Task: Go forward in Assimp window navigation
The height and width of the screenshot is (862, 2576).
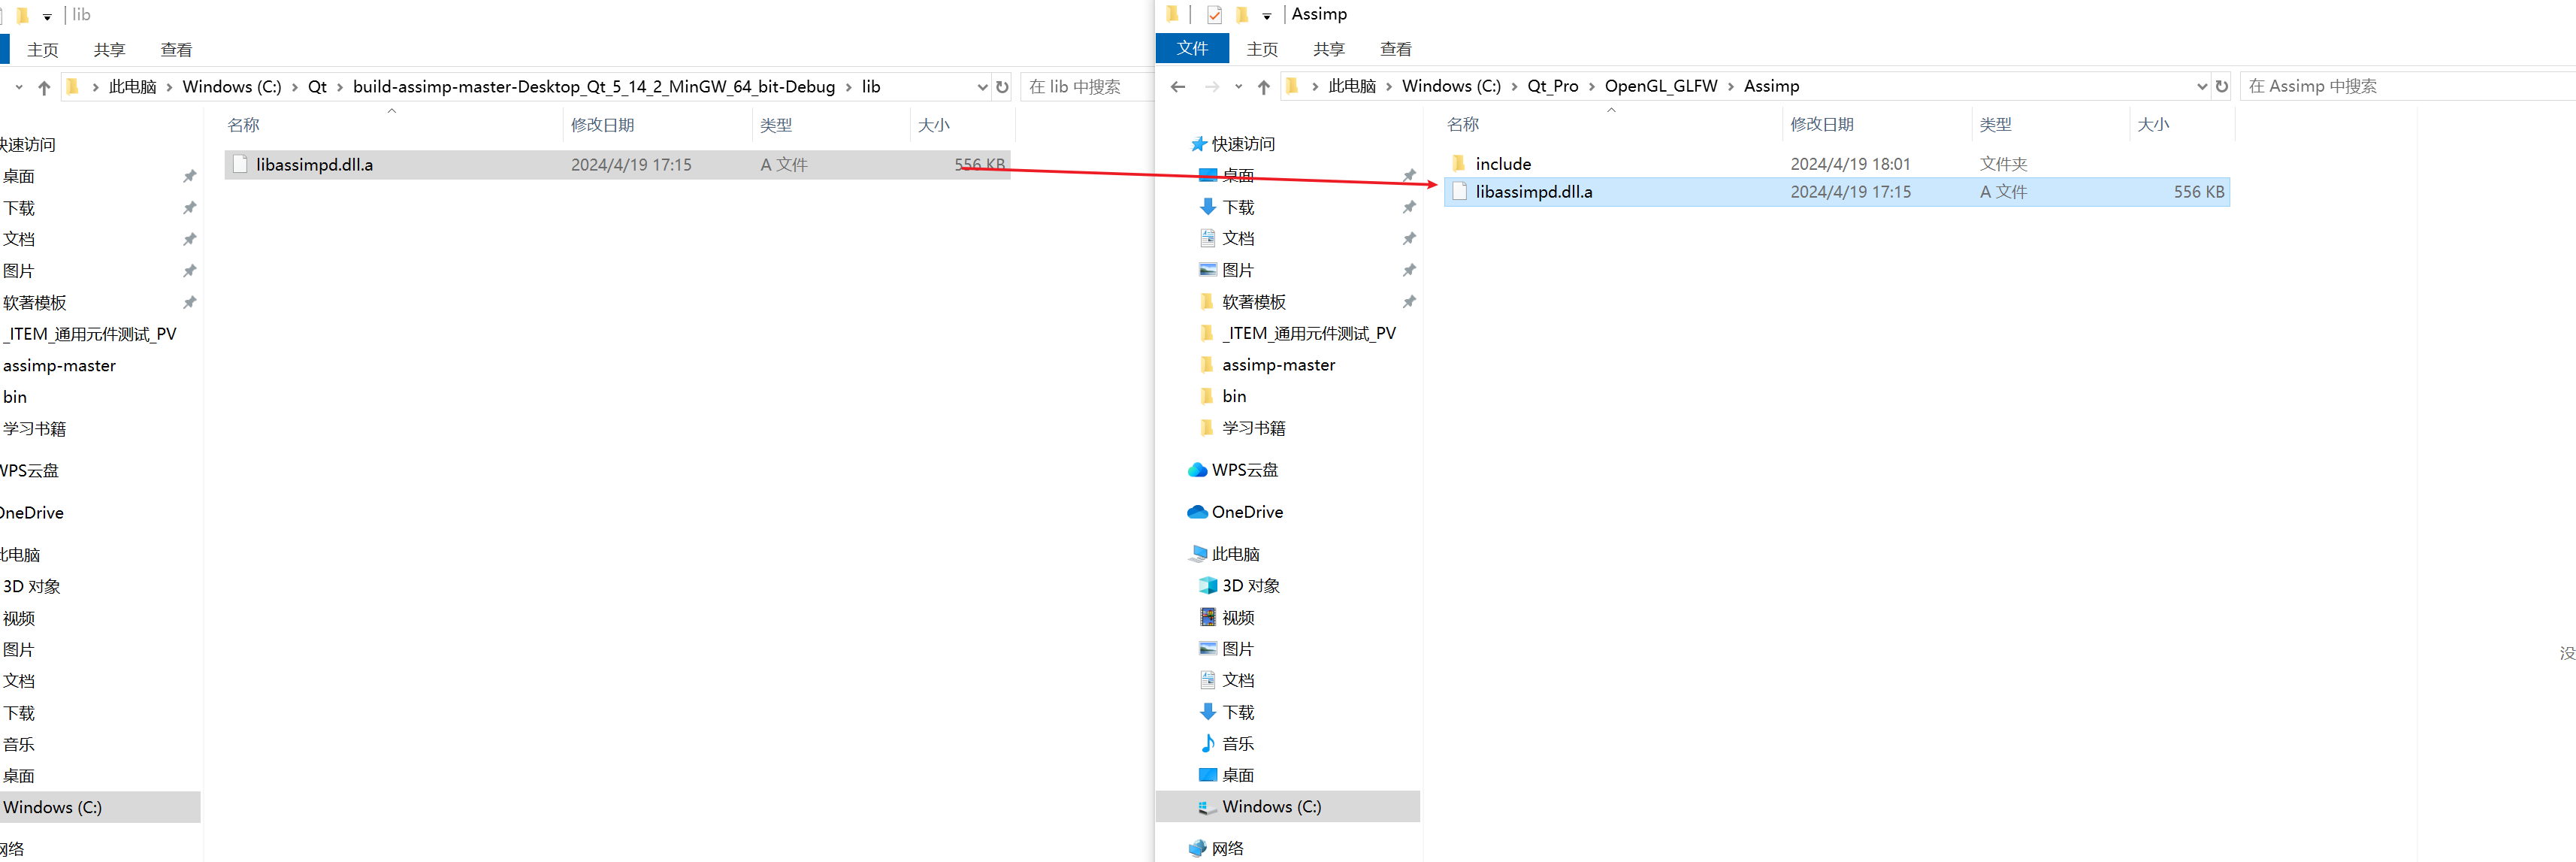Action: 1212,87
